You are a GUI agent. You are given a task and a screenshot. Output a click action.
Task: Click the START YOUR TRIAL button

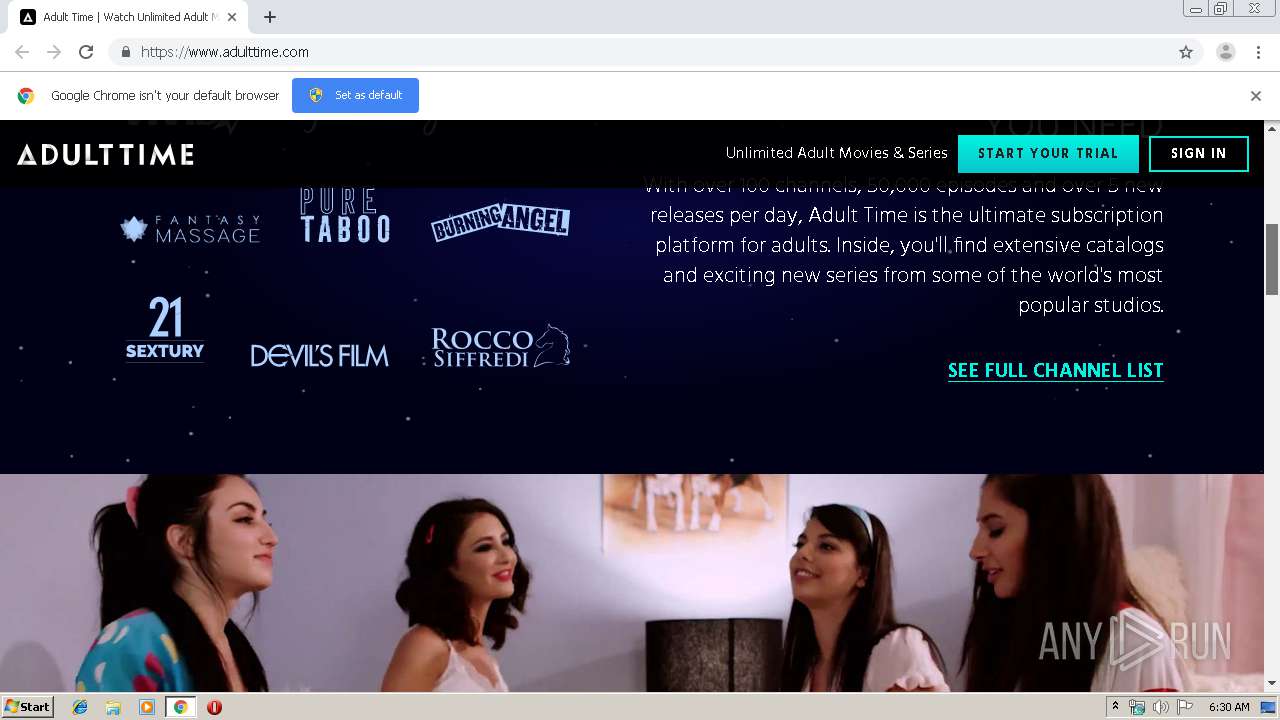coord(1048,154)
